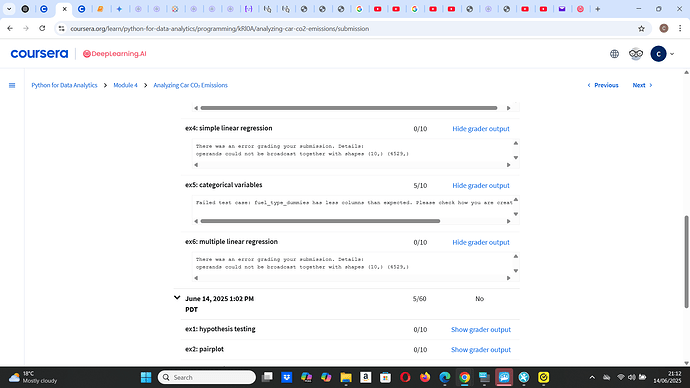
Task: Click the ex5 output horizontal scrollbar thumb
Action: click(x=320, y=221)
